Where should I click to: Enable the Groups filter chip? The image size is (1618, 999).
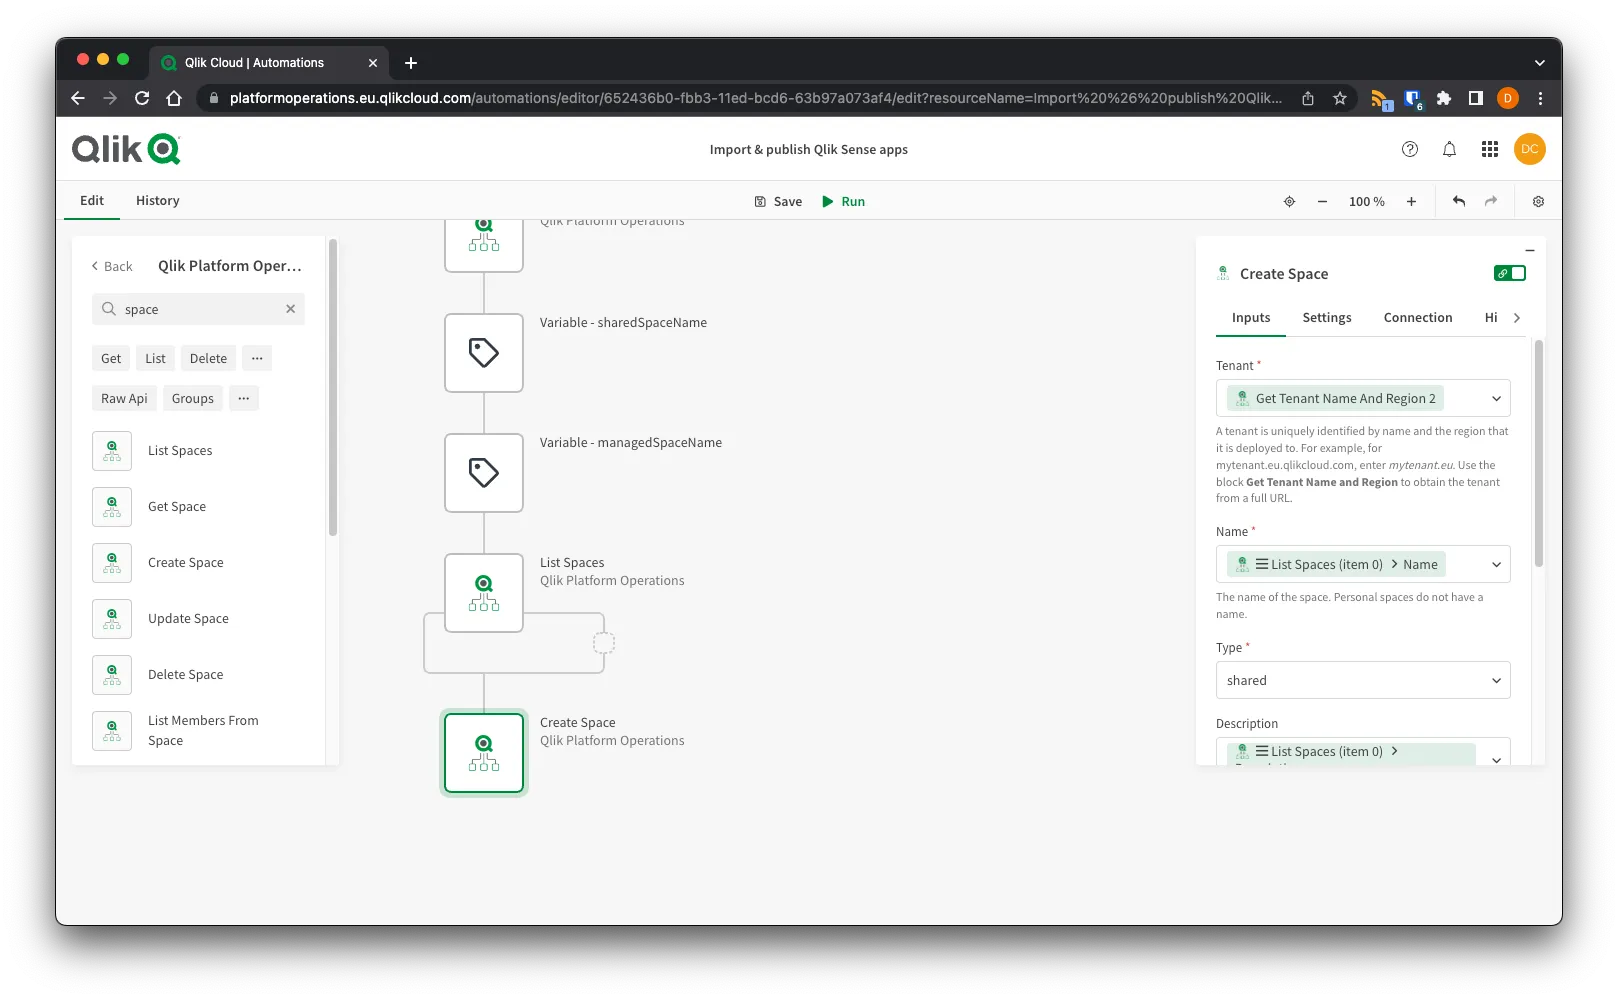click(x=192, y=398)
